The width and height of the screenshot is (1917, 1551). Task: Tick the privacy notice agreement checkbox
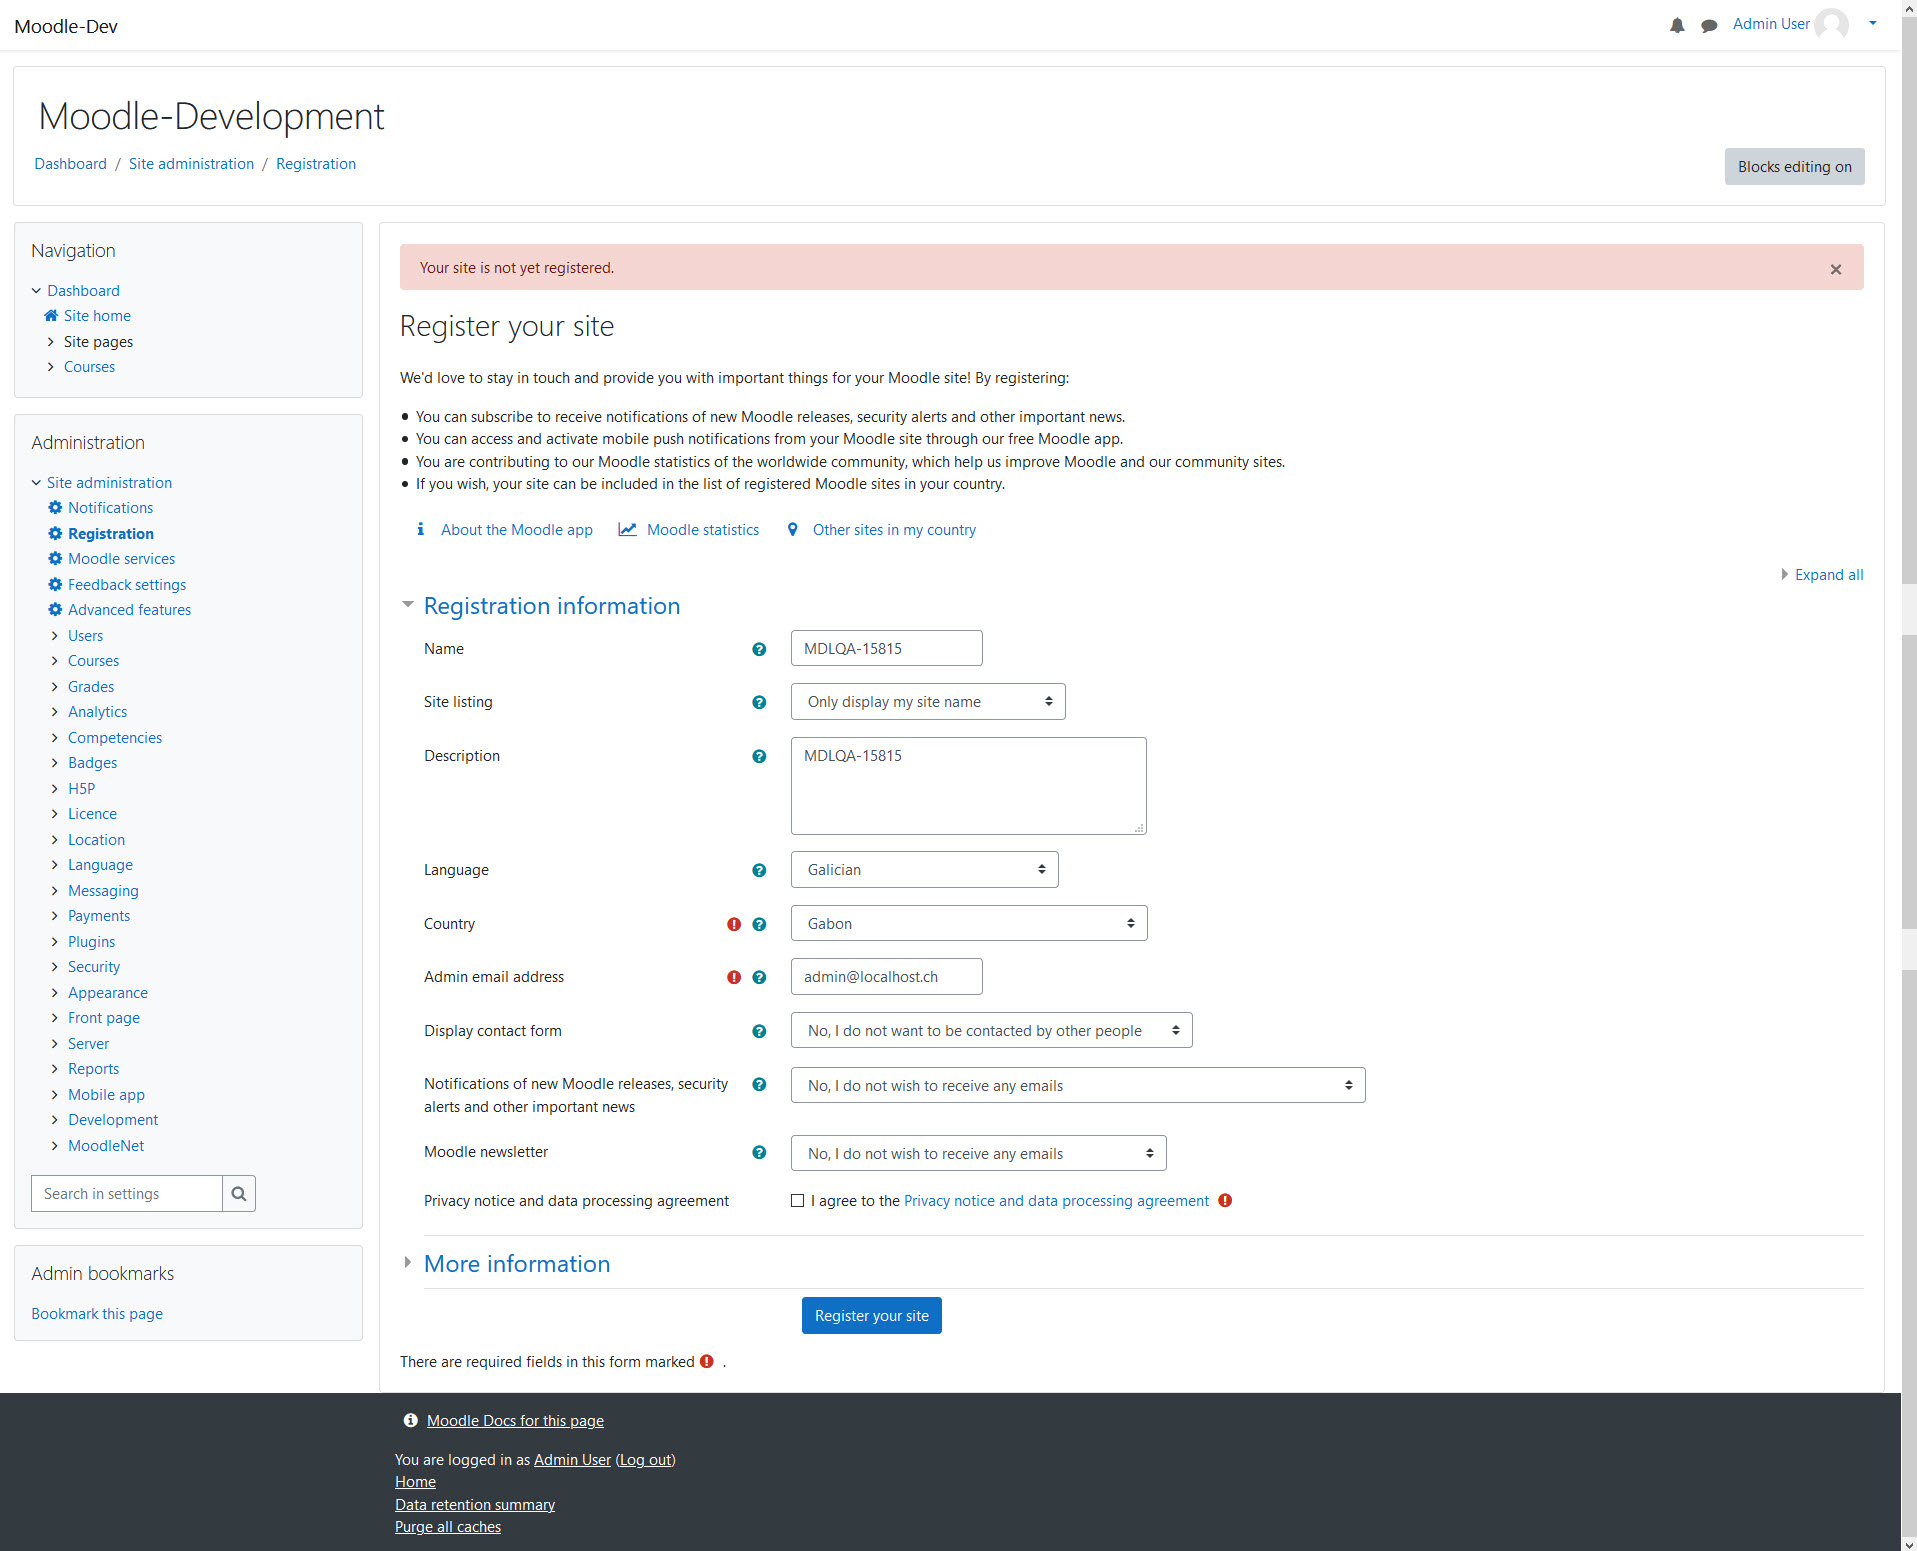(797, 1200)
